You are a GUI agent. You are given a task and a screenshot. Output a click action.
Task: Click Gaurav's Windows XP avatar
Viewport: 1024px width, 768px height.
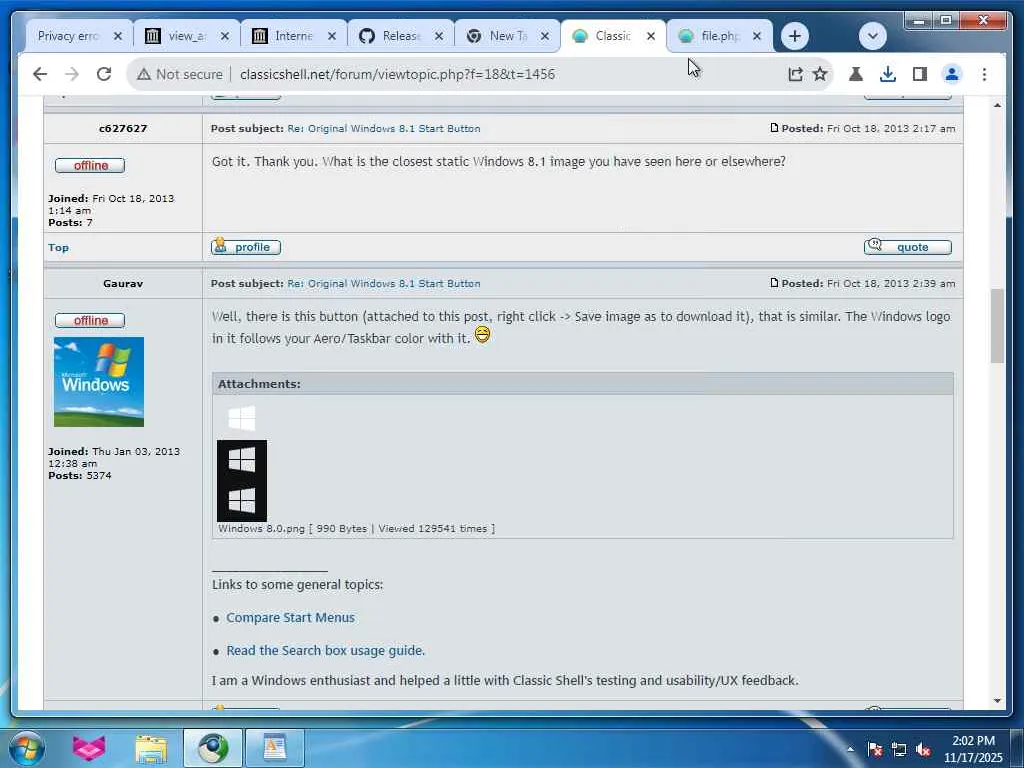(99, 381)
